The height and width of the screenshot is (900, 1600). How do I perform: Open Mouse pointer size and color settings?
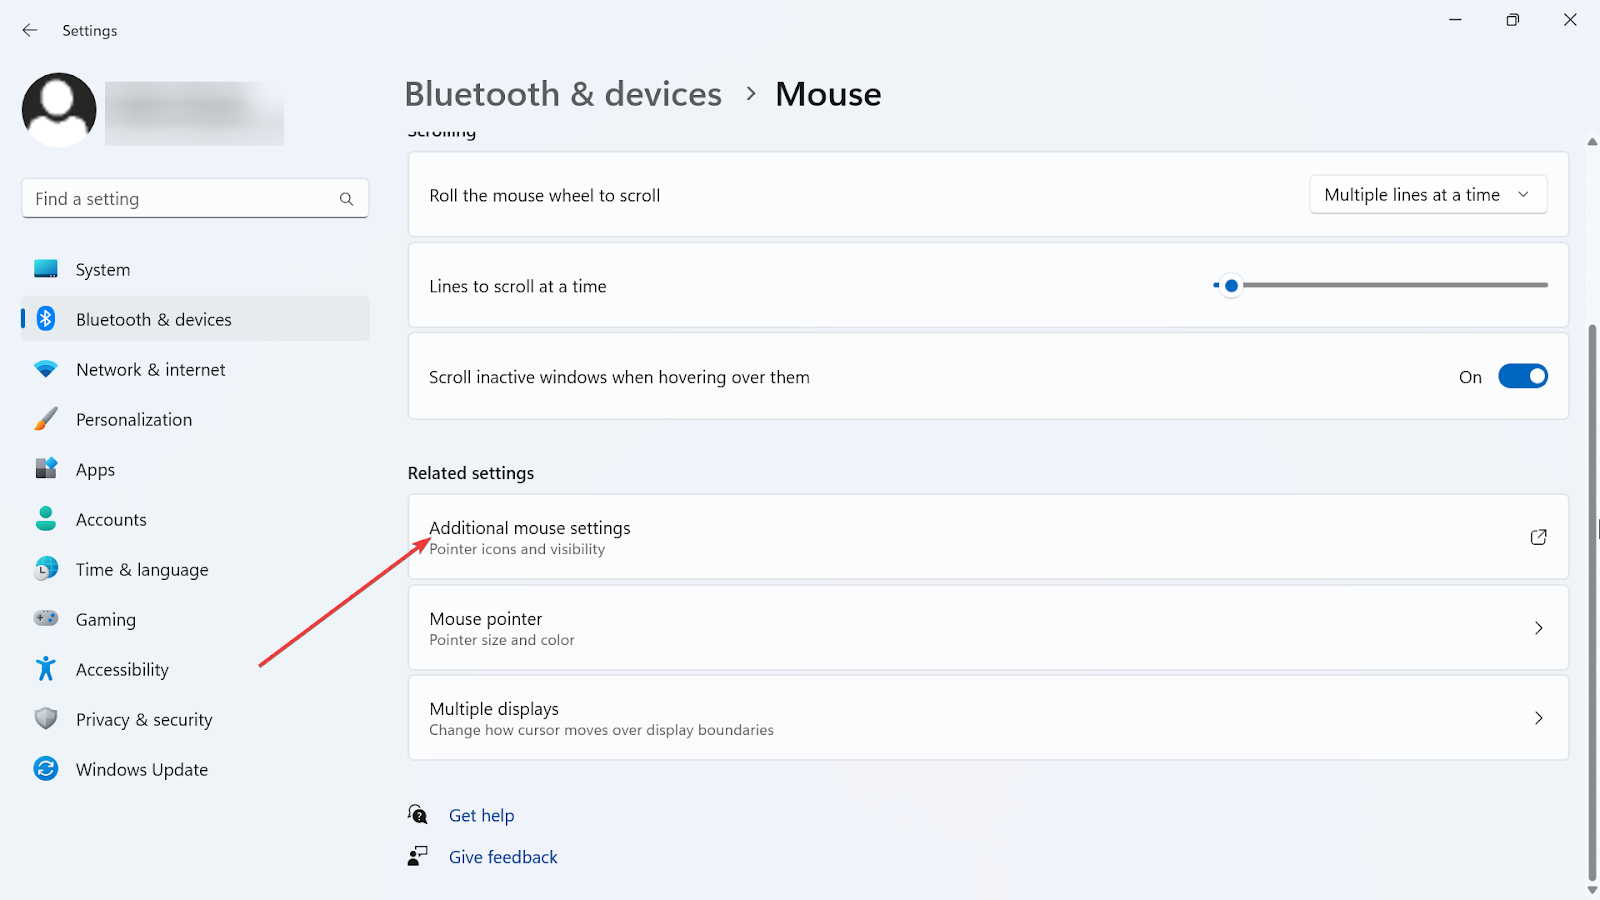tap(987, 628)
